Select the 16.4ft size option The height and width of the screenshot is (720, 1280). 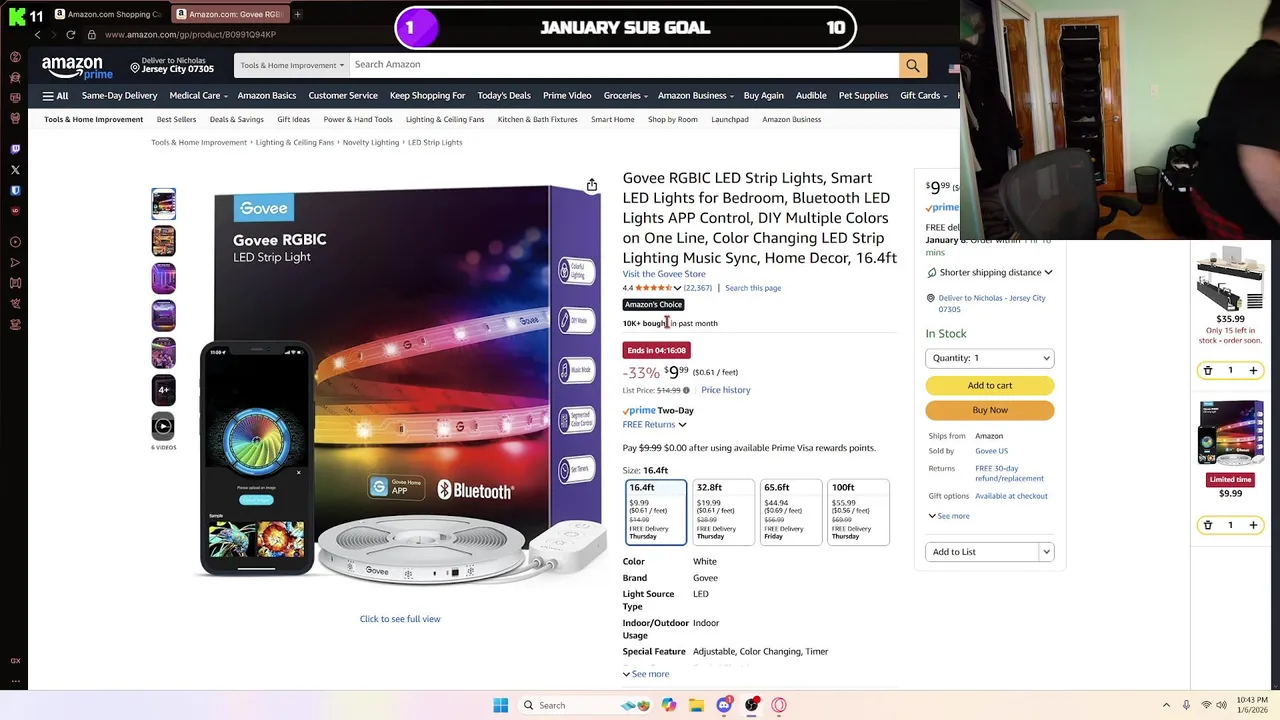656,512
